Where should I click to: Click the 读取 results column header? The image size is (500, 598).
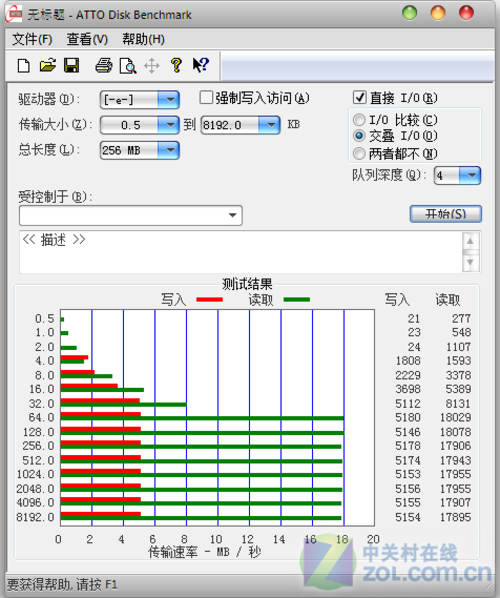(448, 300)
